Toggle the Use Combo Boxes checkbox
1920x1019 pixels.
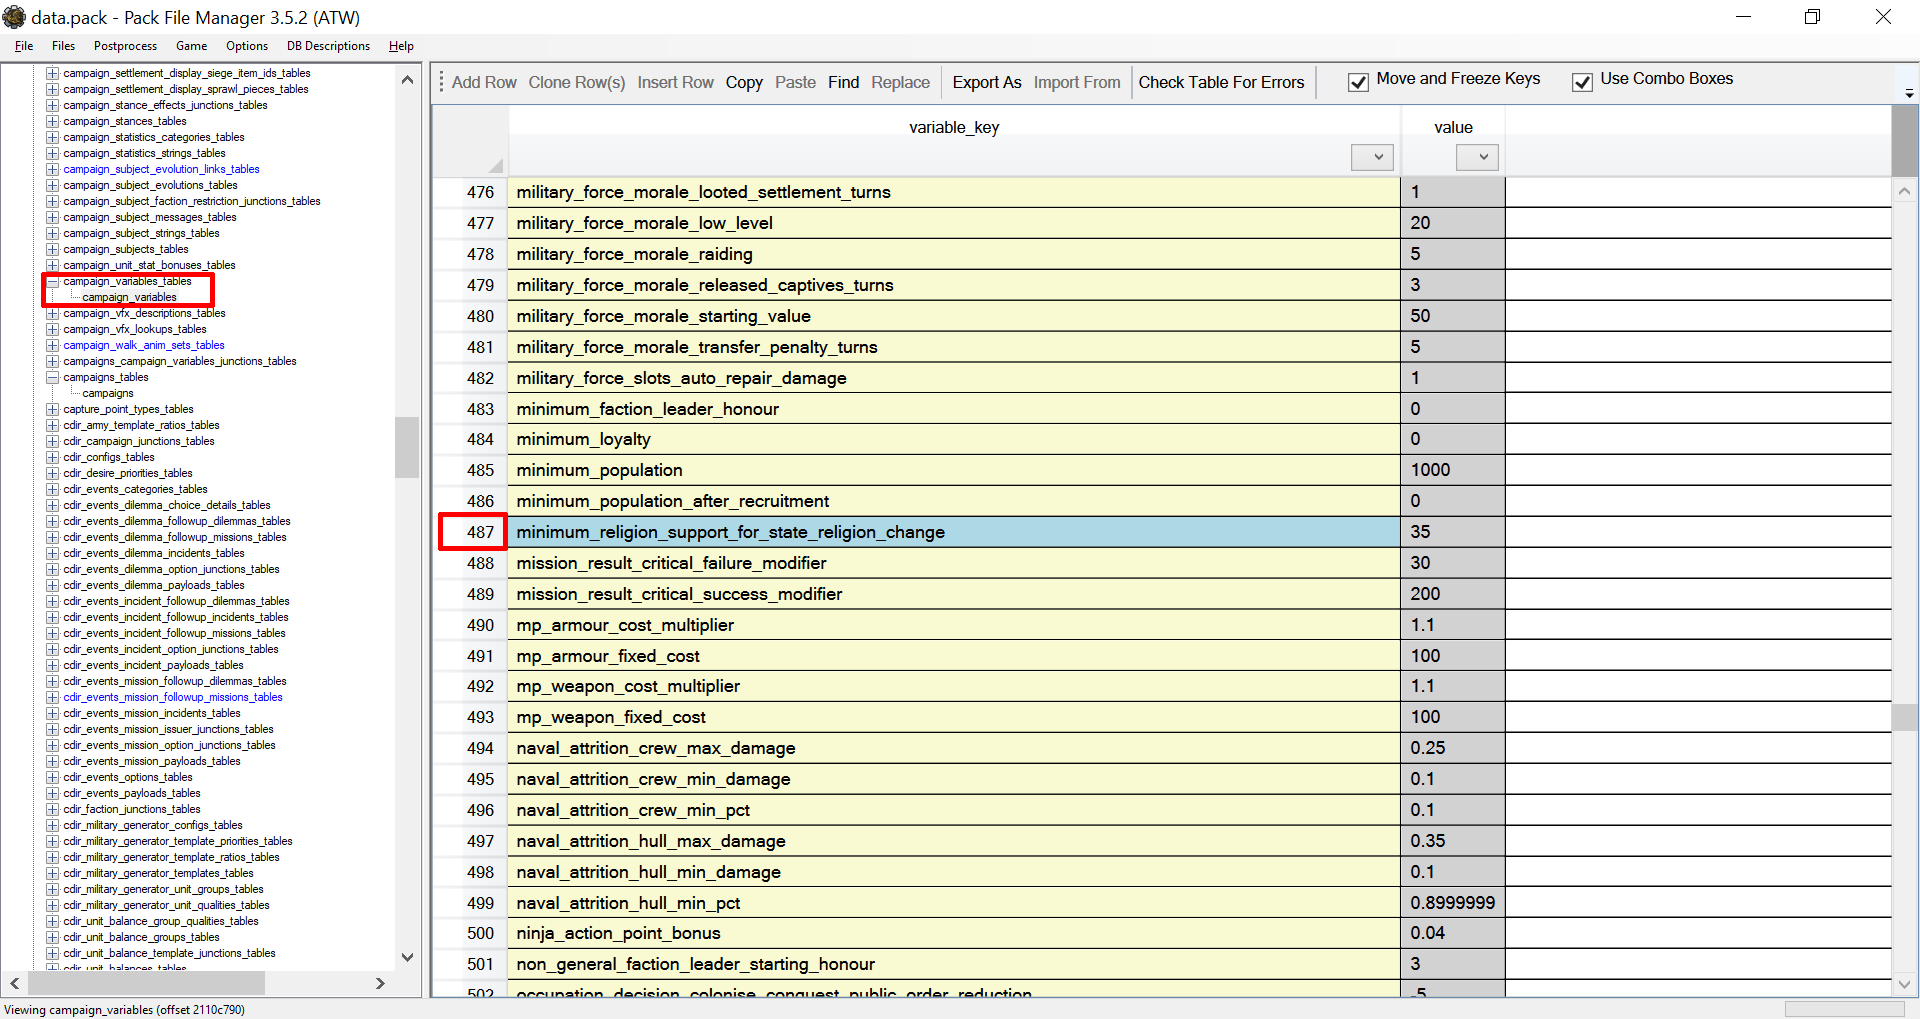click(1582, 82)
